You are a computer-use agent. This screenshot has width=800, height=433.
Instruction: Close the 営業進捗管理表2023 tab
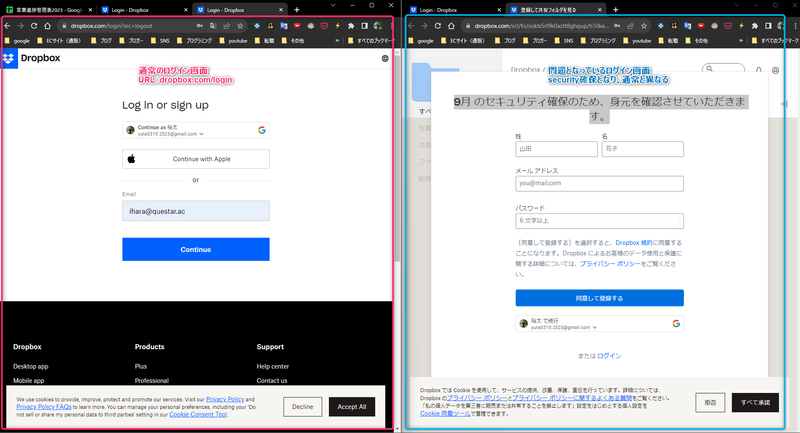pos(90,10)
